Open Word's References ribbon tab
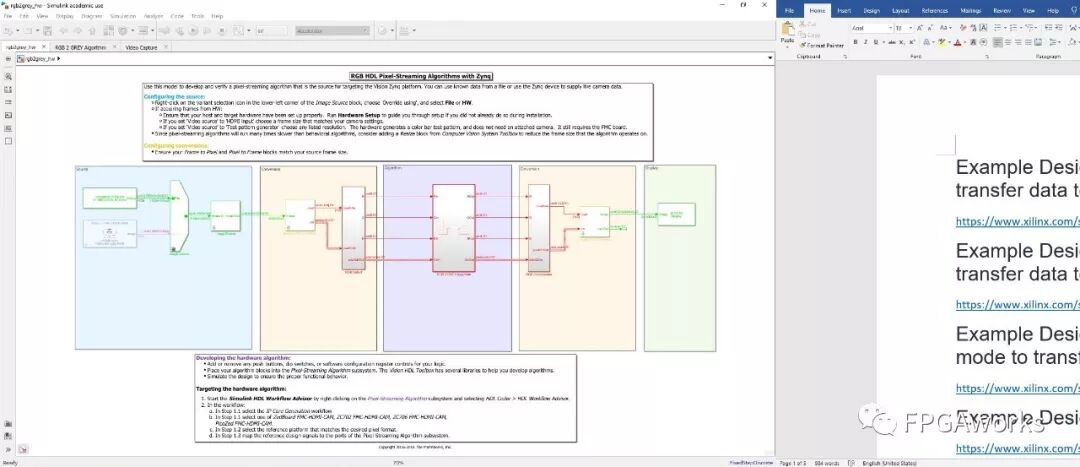Screen dimensions: 1080x467 tap(934, 10)
